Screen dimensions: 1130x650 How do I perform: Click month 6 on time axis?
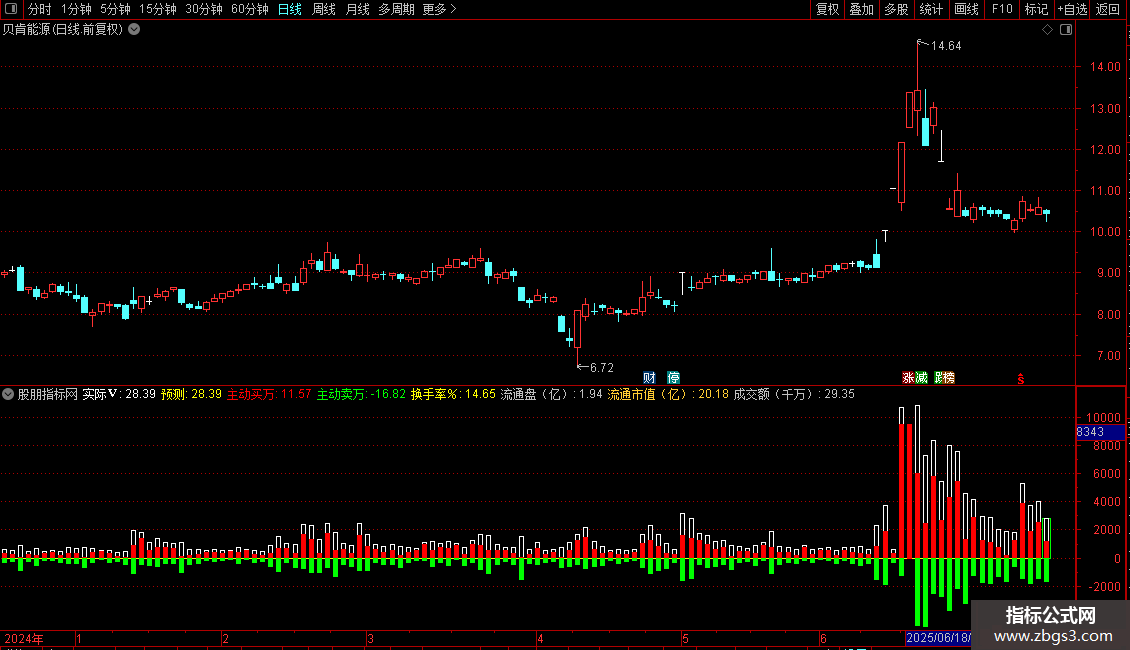[823, 638]
